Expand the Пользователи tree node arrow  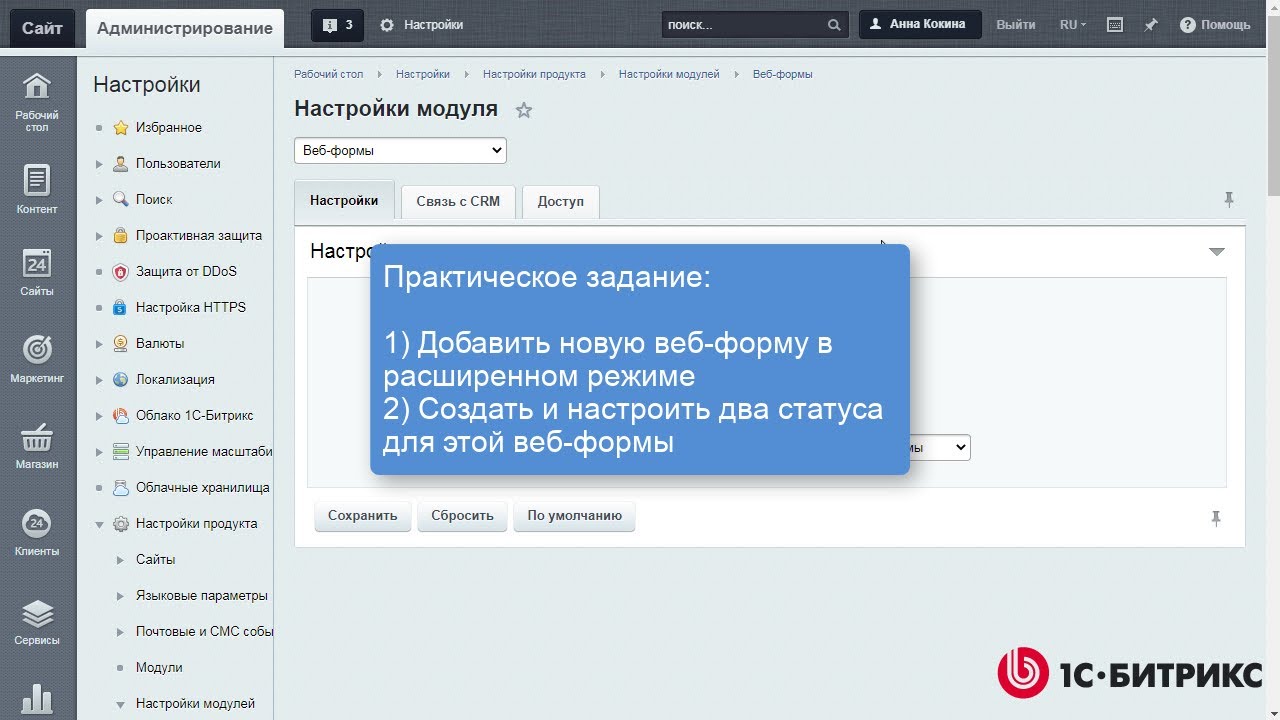click(x=99, y=164)
